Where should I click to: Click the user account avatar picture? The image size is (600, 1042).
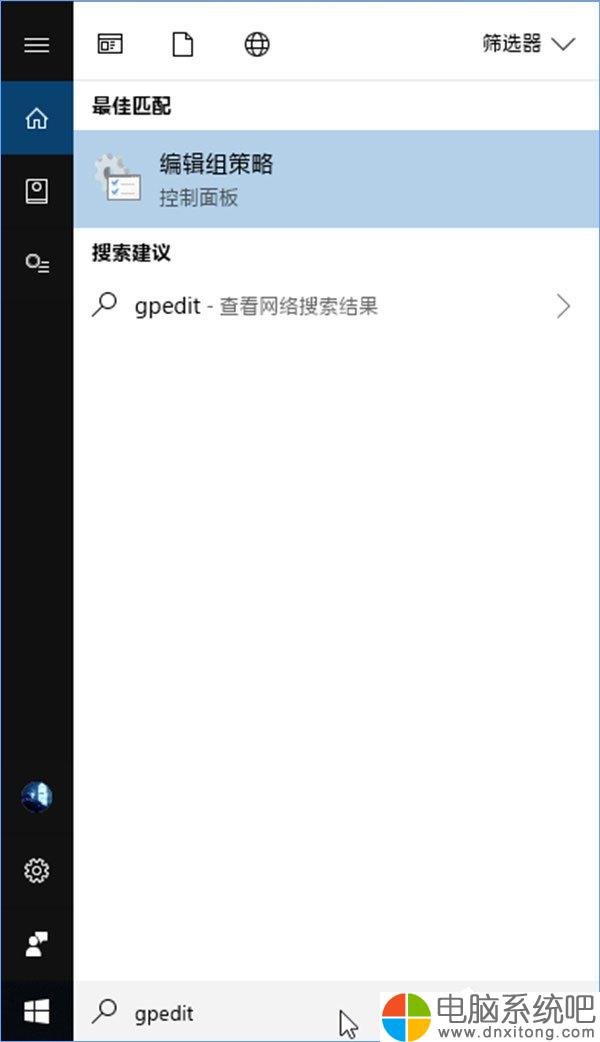(37, 797)
